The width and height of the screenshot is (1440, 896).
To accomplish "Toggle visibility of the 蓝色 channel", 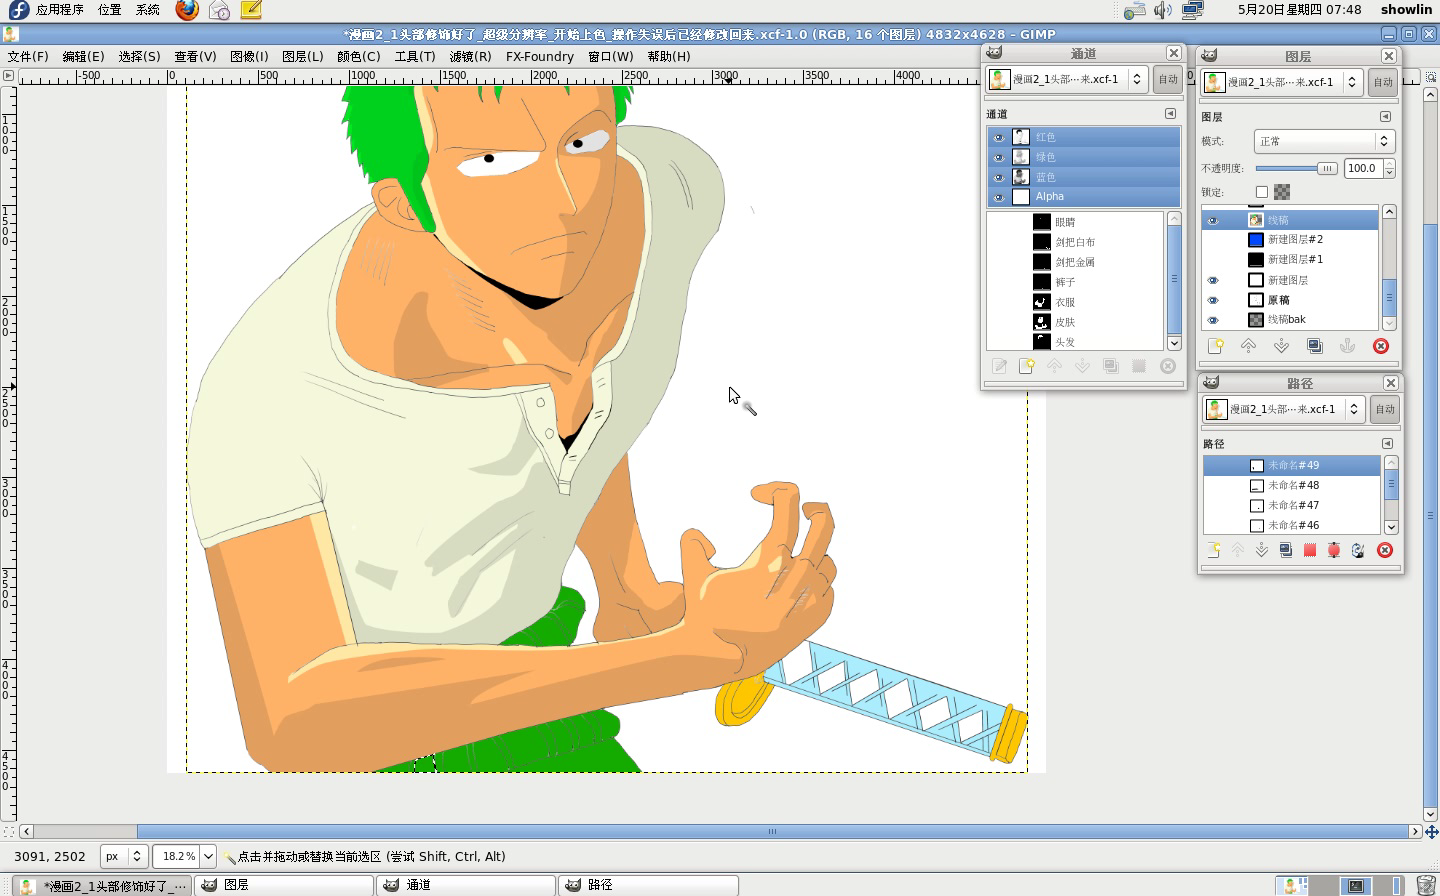I will coord(998,177).
